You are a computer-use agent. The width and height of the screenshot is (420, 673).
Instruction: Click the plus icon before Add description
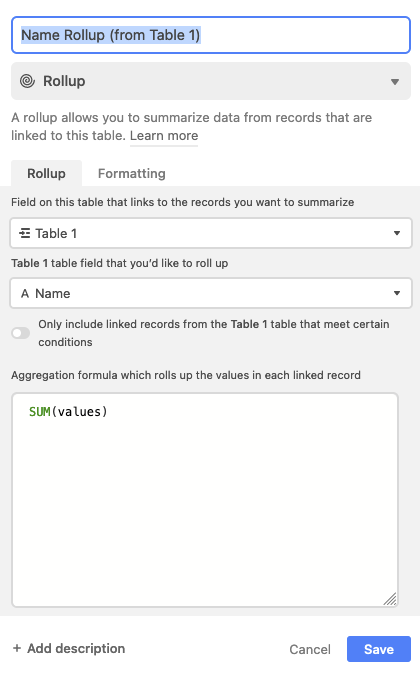click(x=17, y=648)
